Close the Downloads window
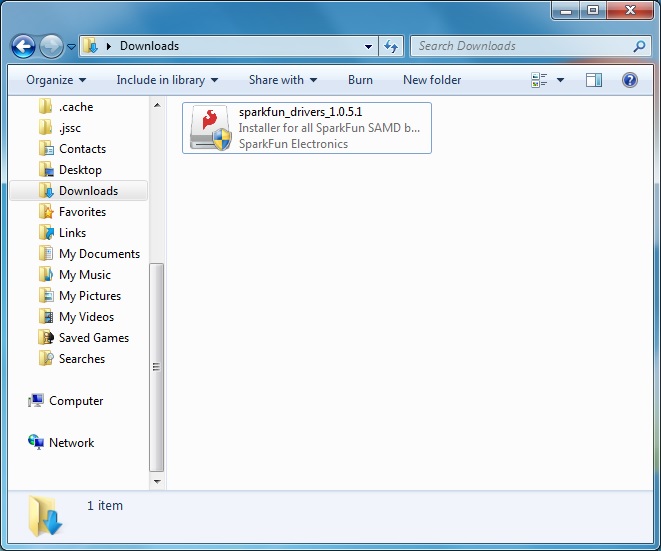 tap(630, 10)
